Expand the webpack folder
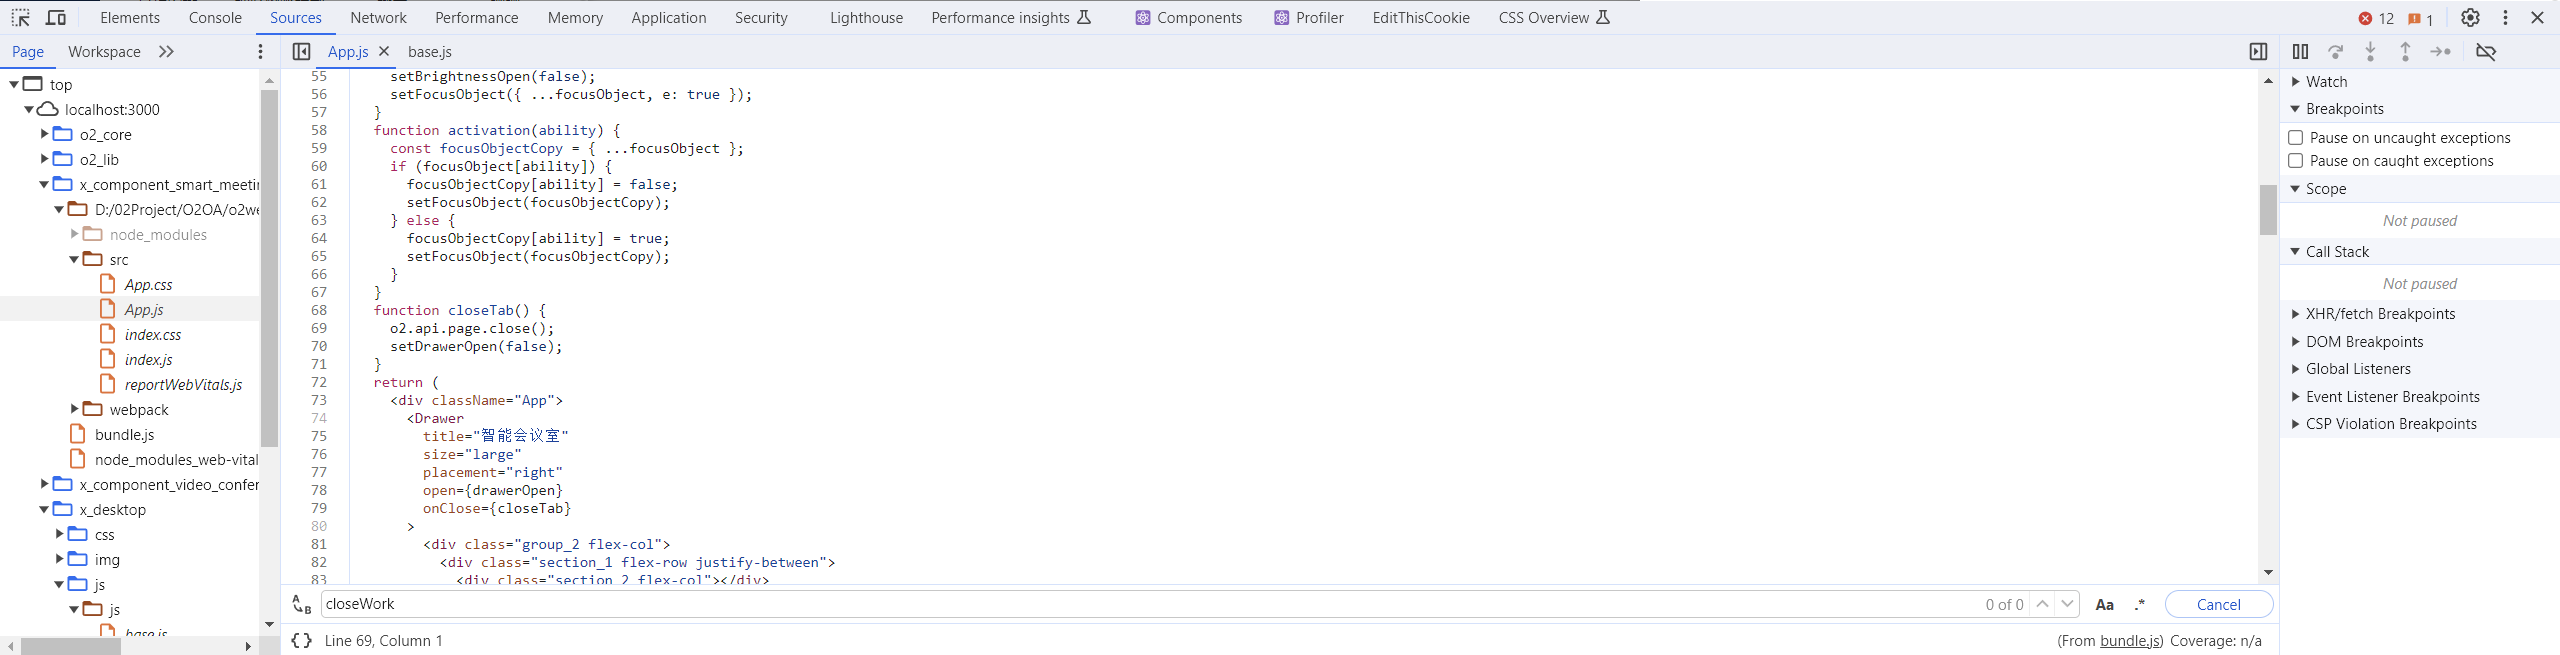Viewport: 2560px width, 655px height. click(x=74, y=408)
